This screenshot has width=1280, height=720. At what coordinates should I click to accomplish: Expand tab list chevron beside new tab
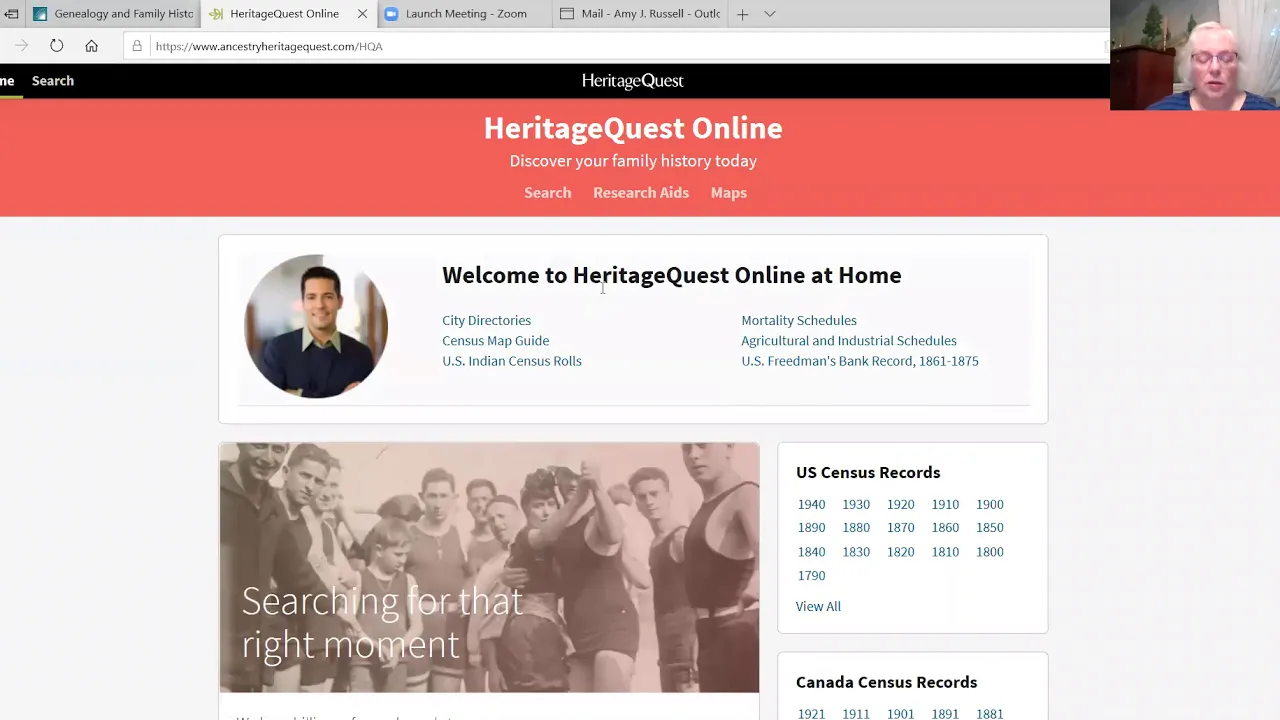pos(770,14)
